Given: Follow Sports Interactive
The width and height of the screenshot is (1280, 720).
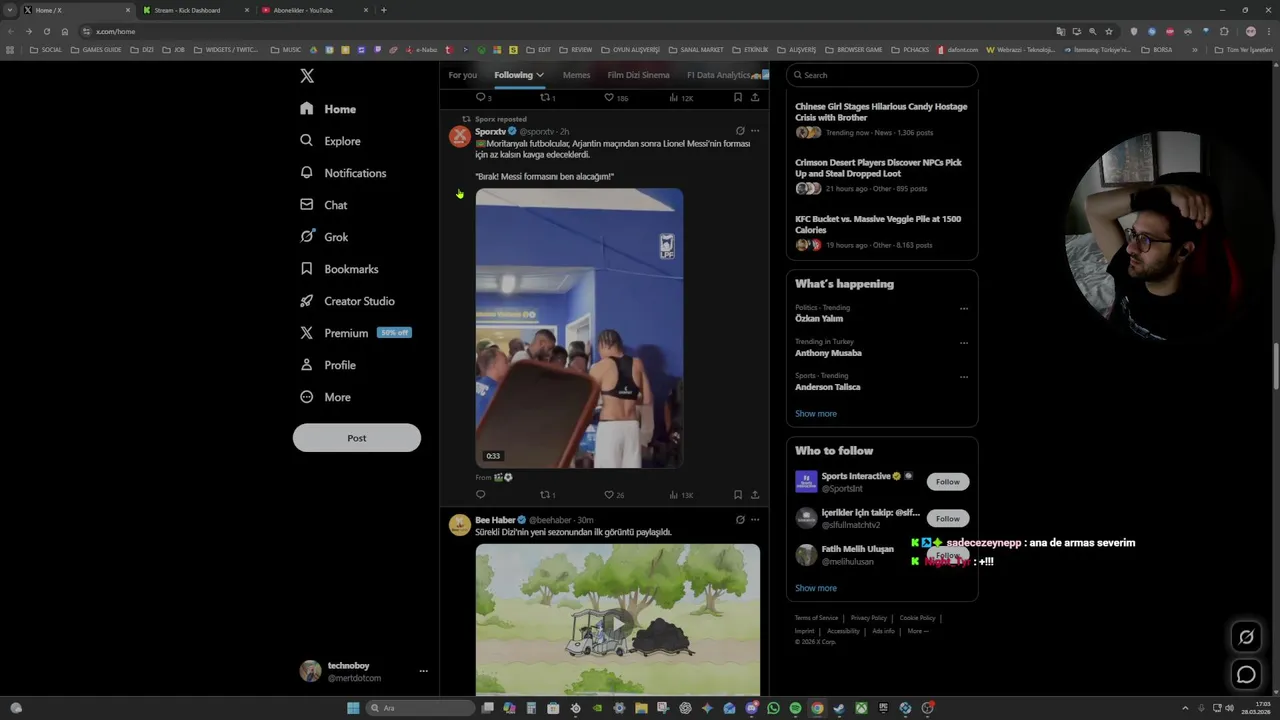Looking at the screenshot, I should coord(948,482).
